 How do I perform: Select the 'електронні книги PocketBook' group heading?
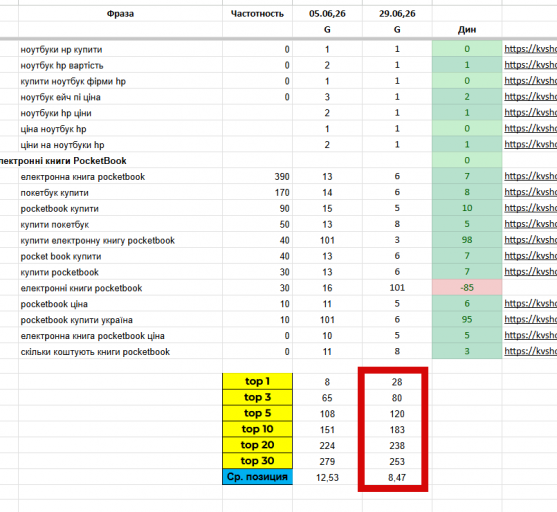click(63, 161)
